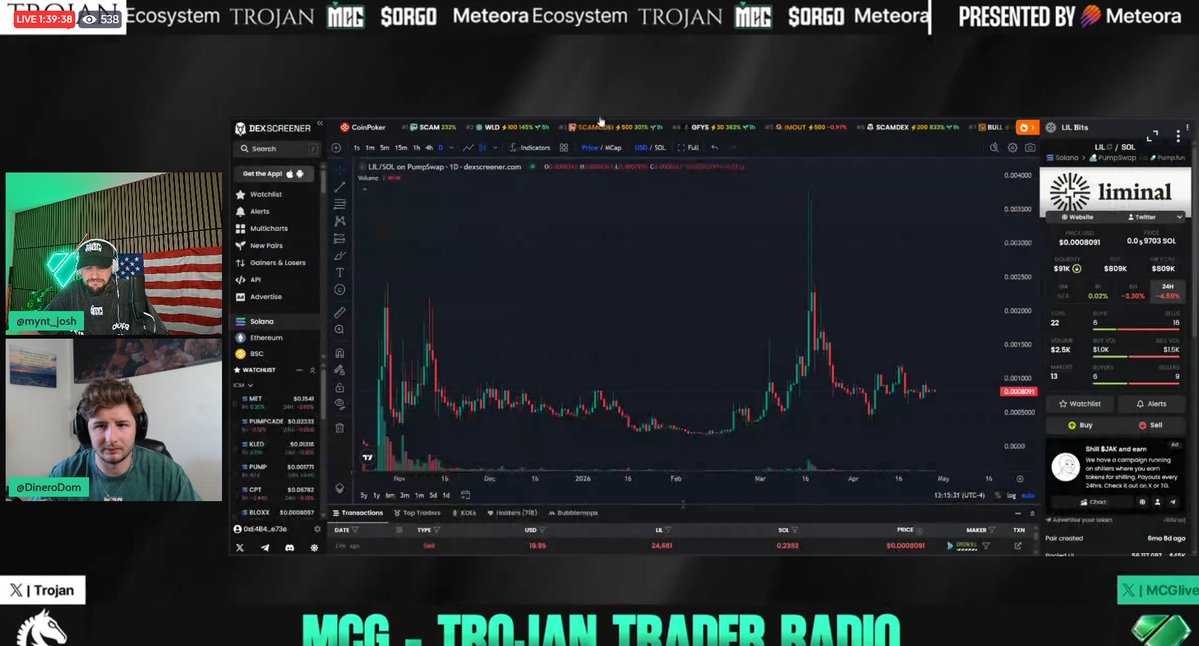Image resolution: width=1199 pixels, height=646 pixels.
Task: Click the Get the App button
Action: click(273, 174)
